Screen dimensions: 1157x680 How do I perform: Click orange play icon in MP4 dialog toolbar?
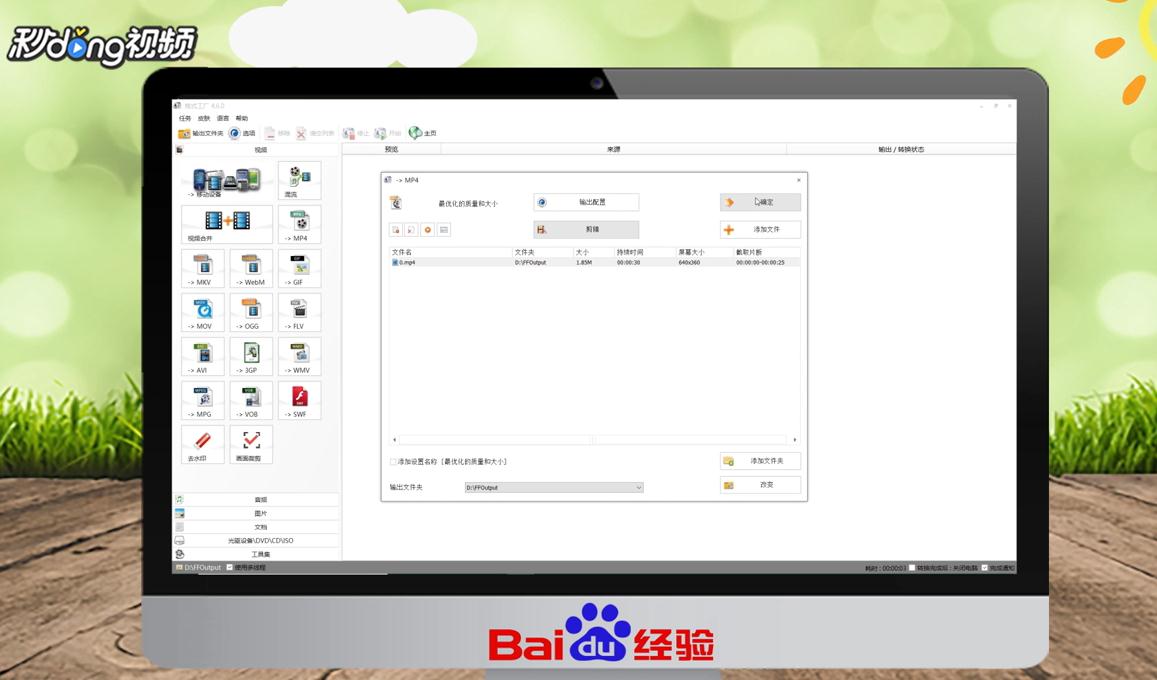(x=428, y=230)
